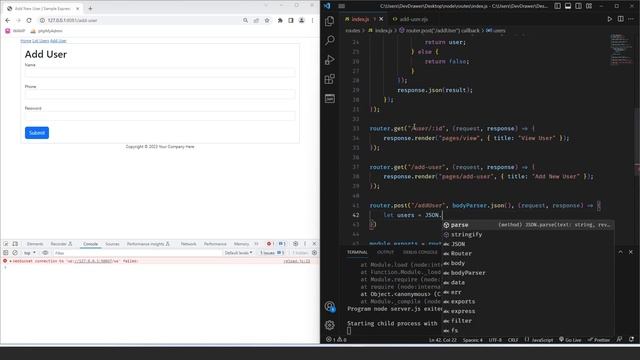
Task: Change indentation via Spaces: 4
Action: click(473, 340)
